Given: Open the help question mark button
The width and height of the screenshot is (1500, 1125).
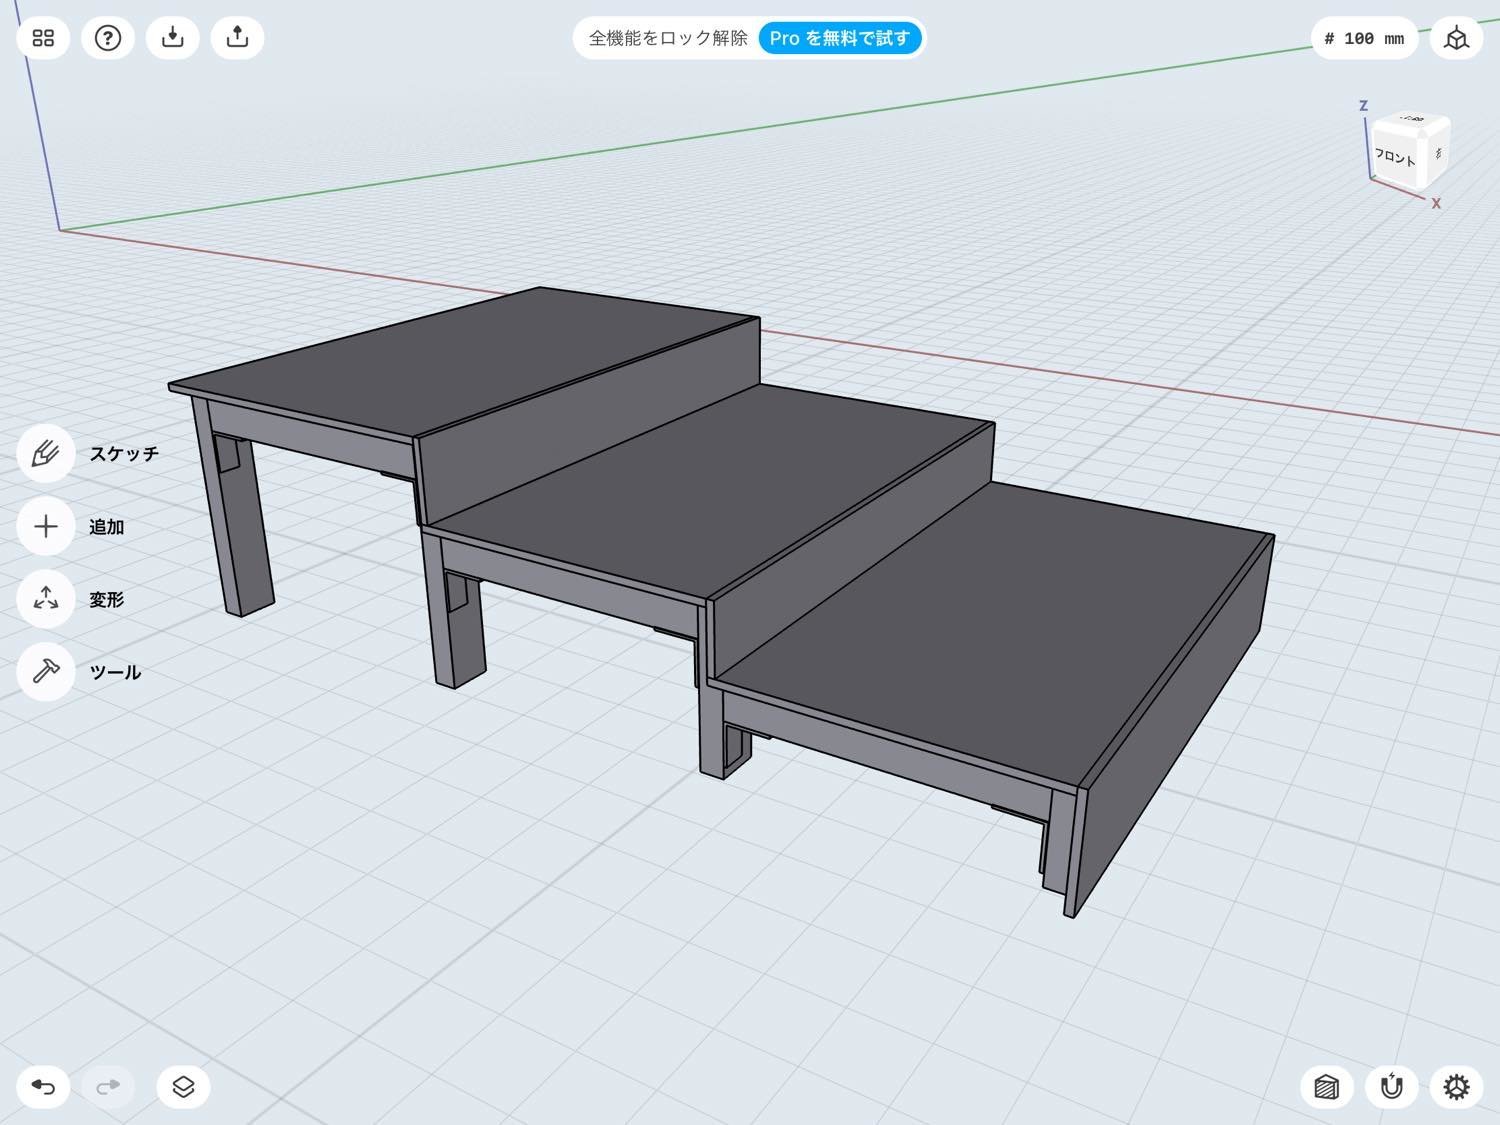Looking at the screenshot, I should click(108, 38).
